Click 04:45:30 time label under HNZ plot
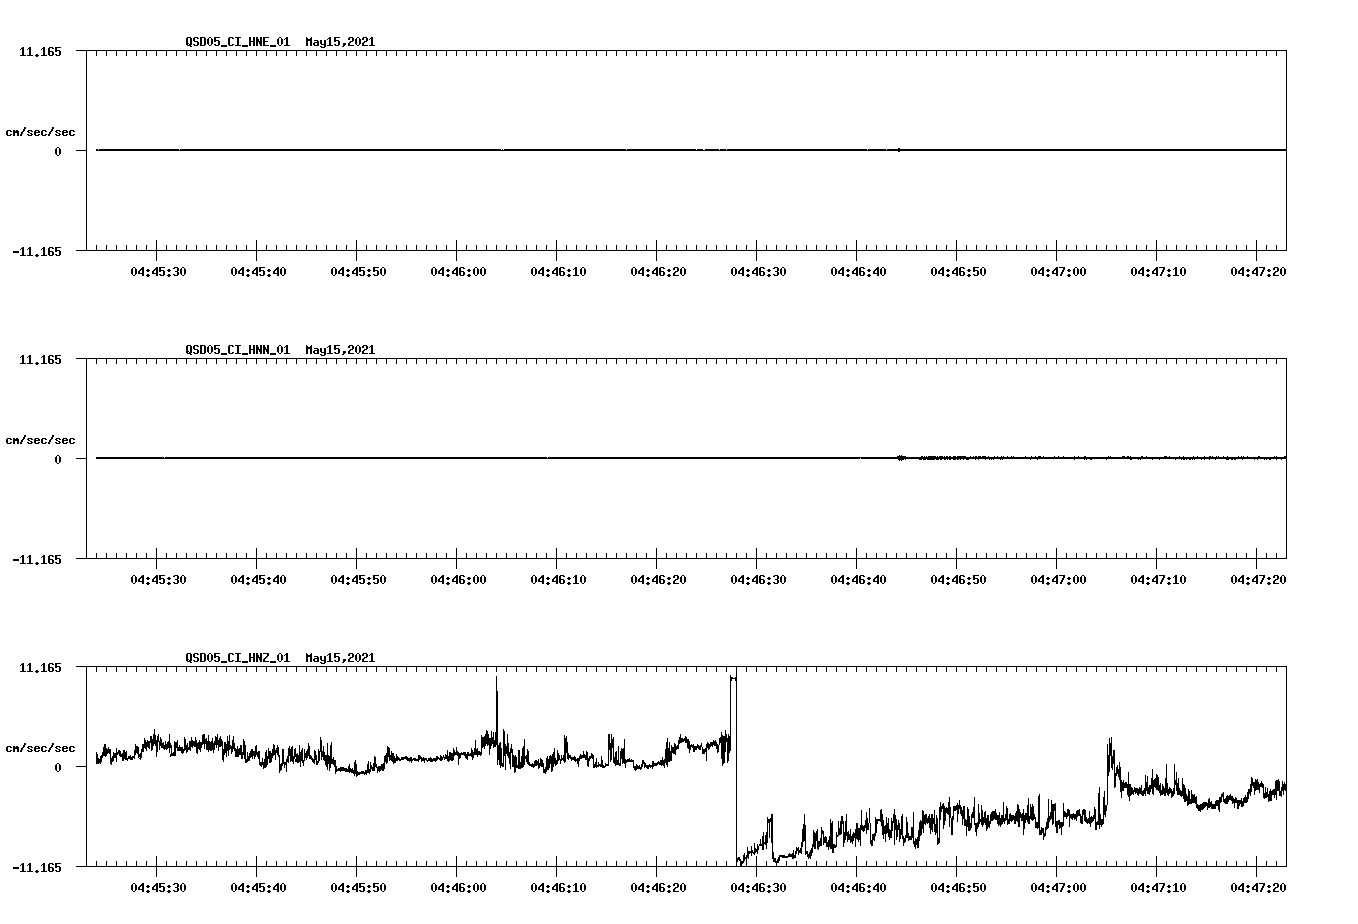Viewport: 1358px width, 924px height. [x=158, y=887]
